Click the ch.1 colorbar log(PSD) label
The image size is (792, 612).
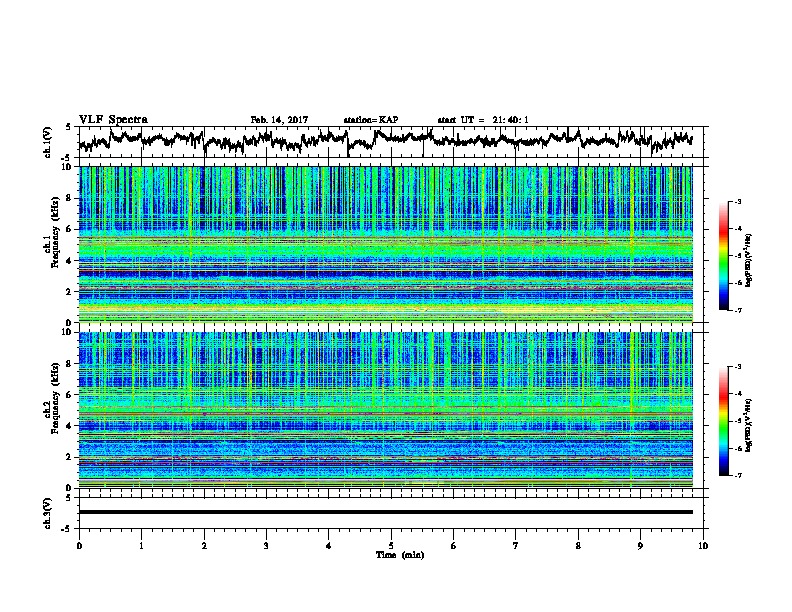pos(749,261)
